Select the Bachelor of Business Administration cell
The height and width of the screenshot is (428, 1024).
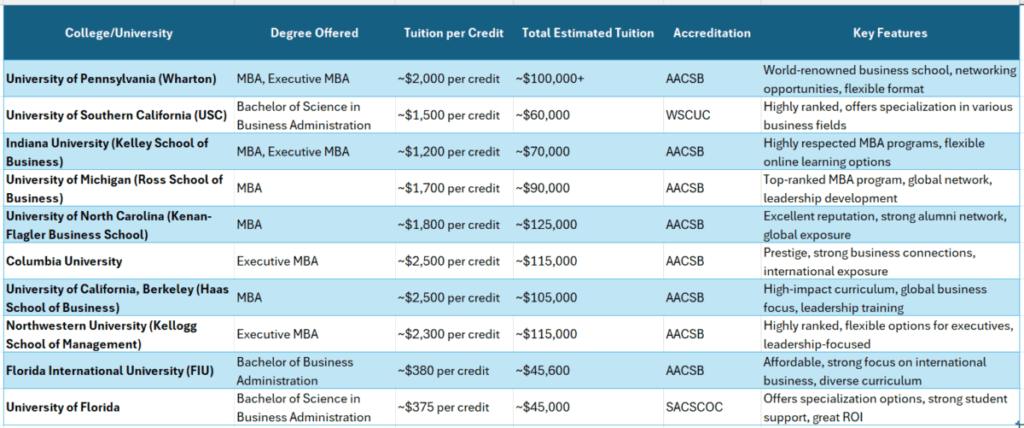pyautogui.click(x=314, y=371)
